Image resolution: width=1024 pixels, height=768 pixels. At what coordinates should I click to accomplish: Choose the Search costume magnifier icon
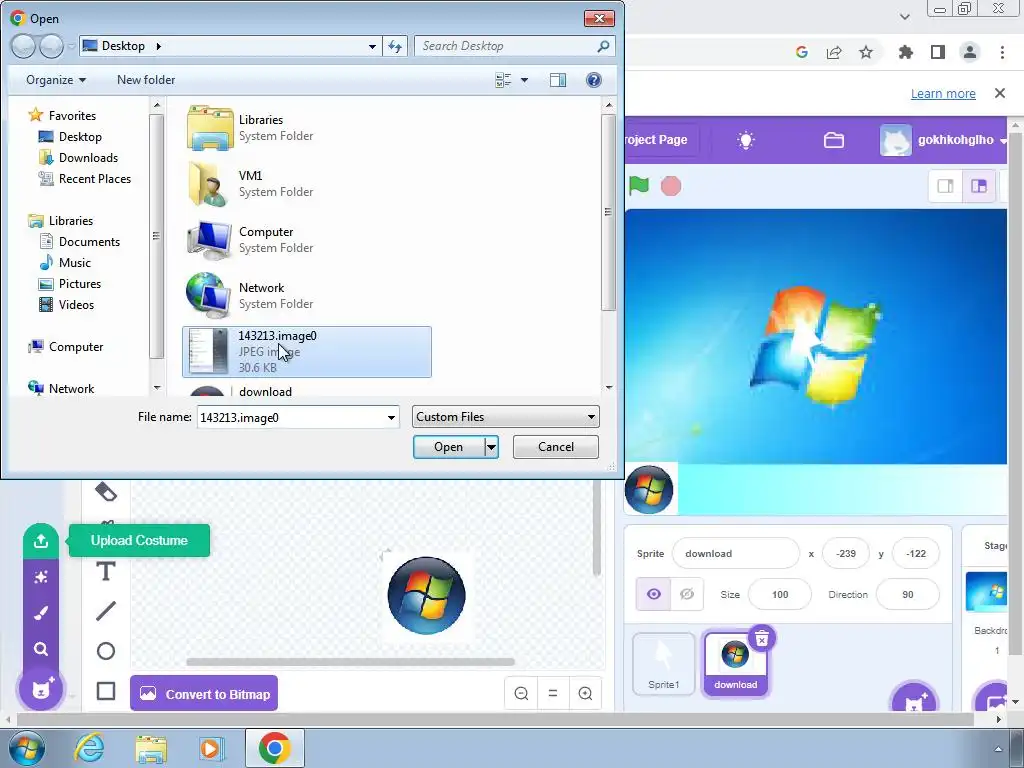[x=40, y=648]
